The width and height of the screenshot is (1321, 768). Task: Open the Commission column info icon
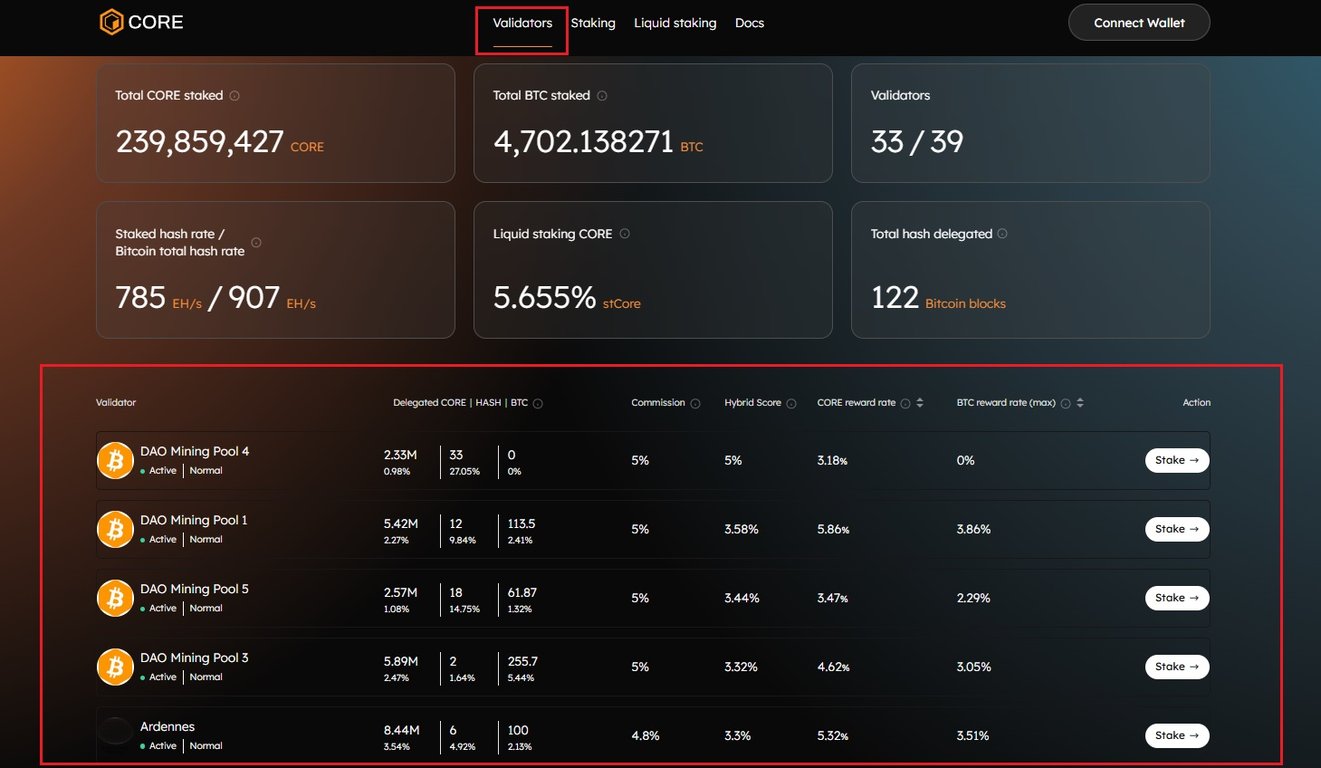694,402
